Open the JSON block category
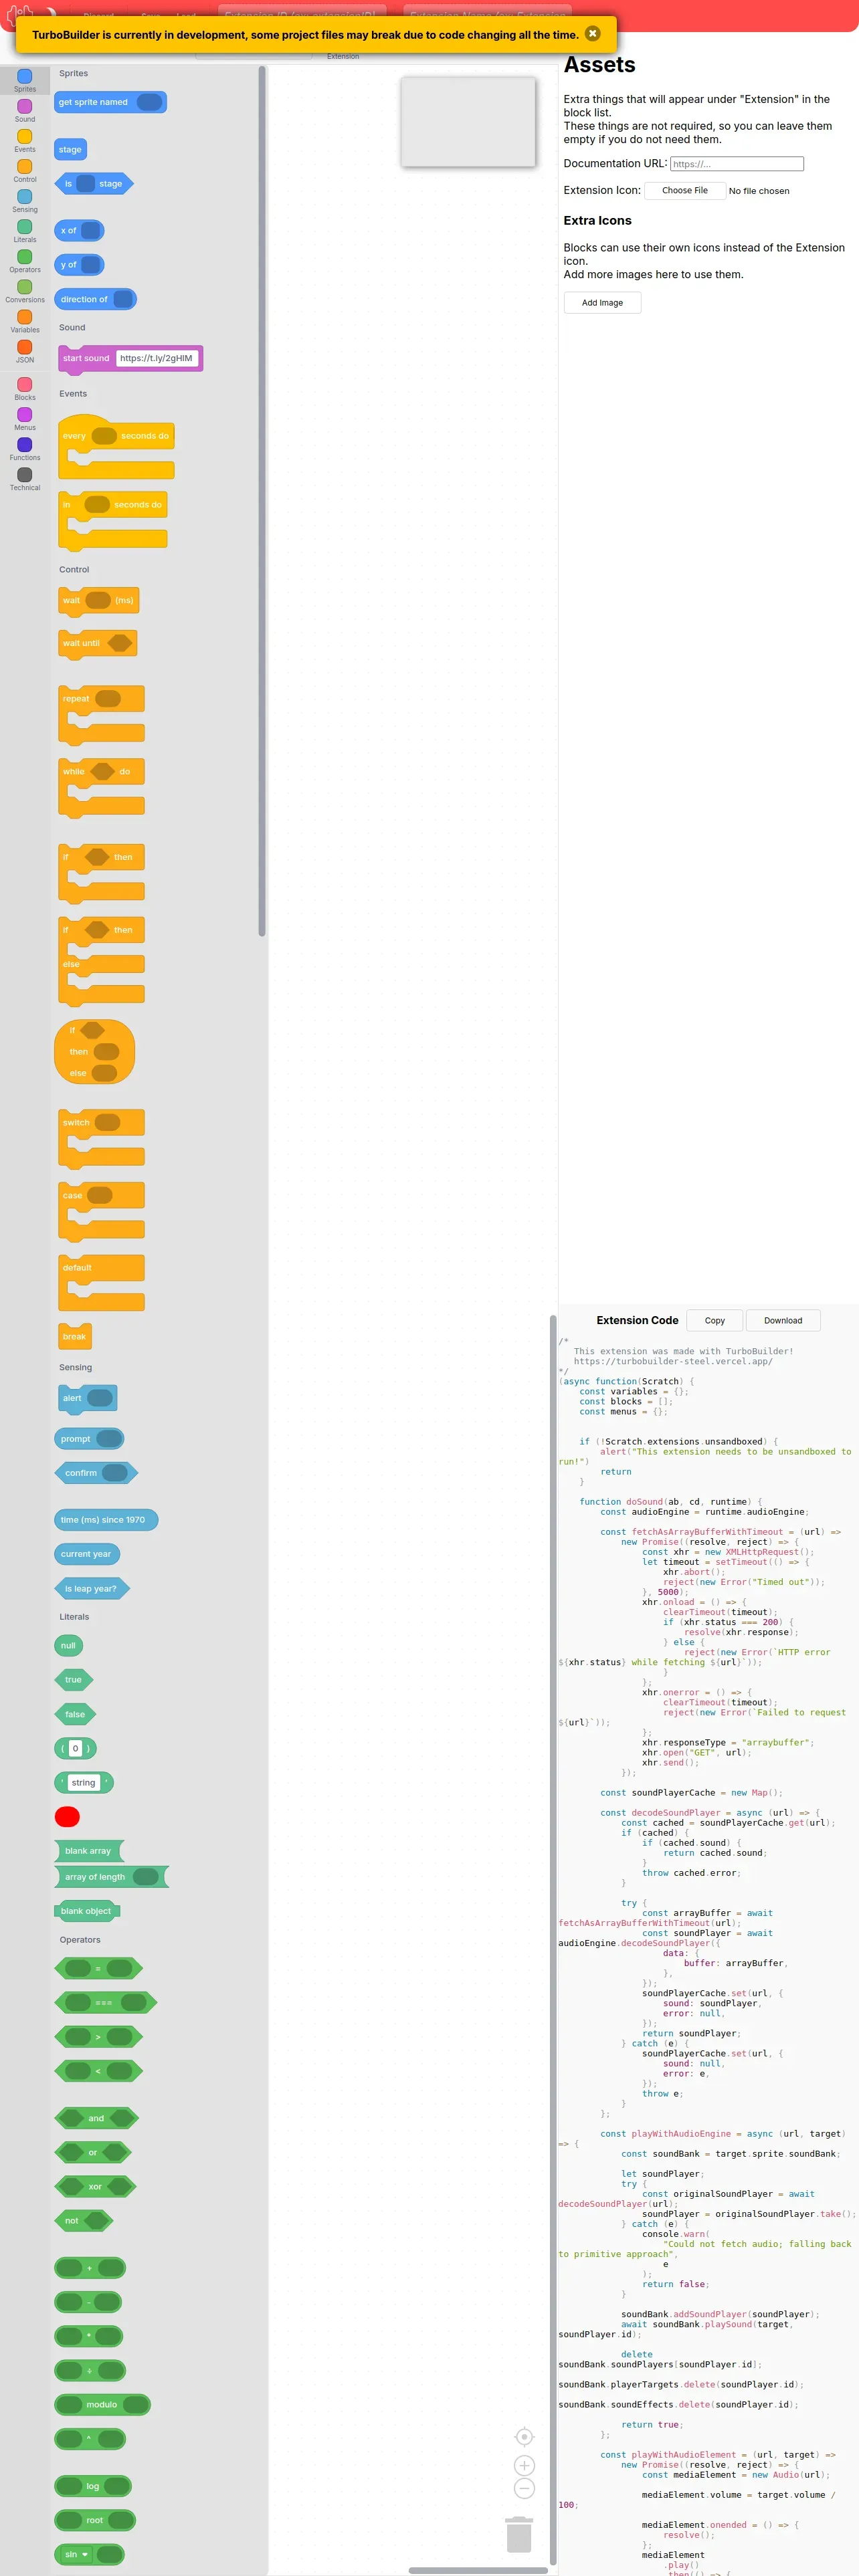The height and width of the screenshot is (2576, 859). [25, 350]
